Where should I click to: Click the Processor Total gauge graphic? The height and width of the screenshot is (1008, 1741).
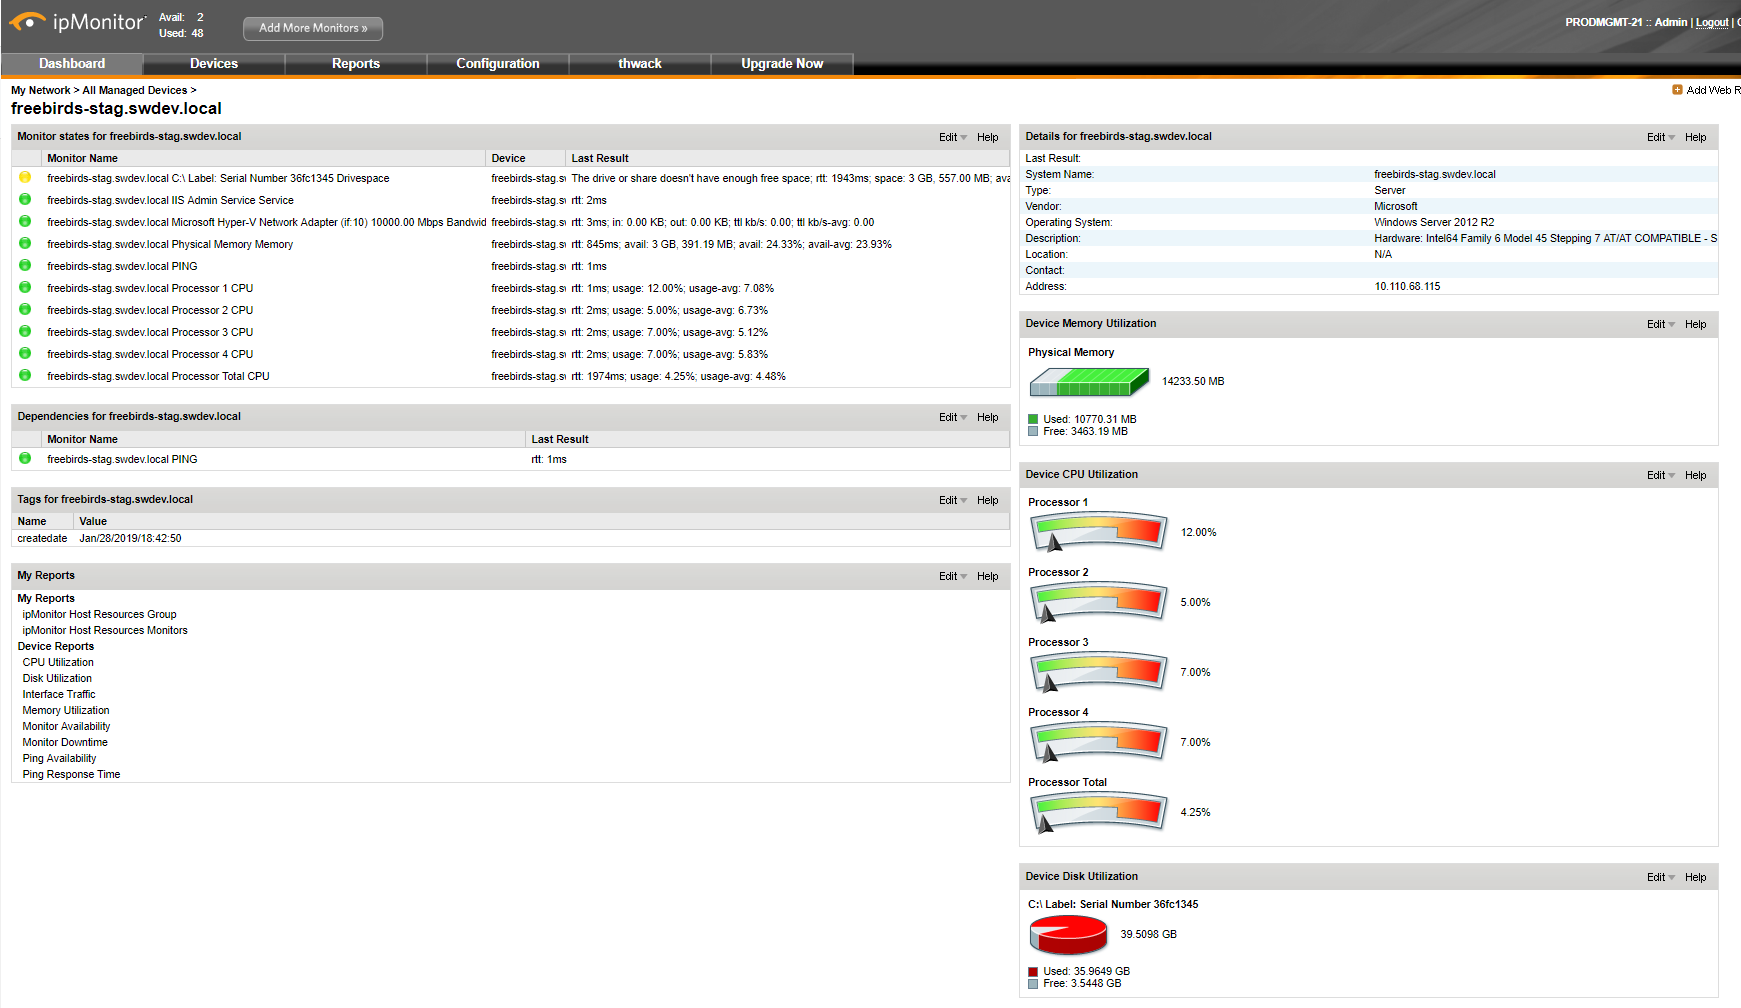coord(1098,812)
